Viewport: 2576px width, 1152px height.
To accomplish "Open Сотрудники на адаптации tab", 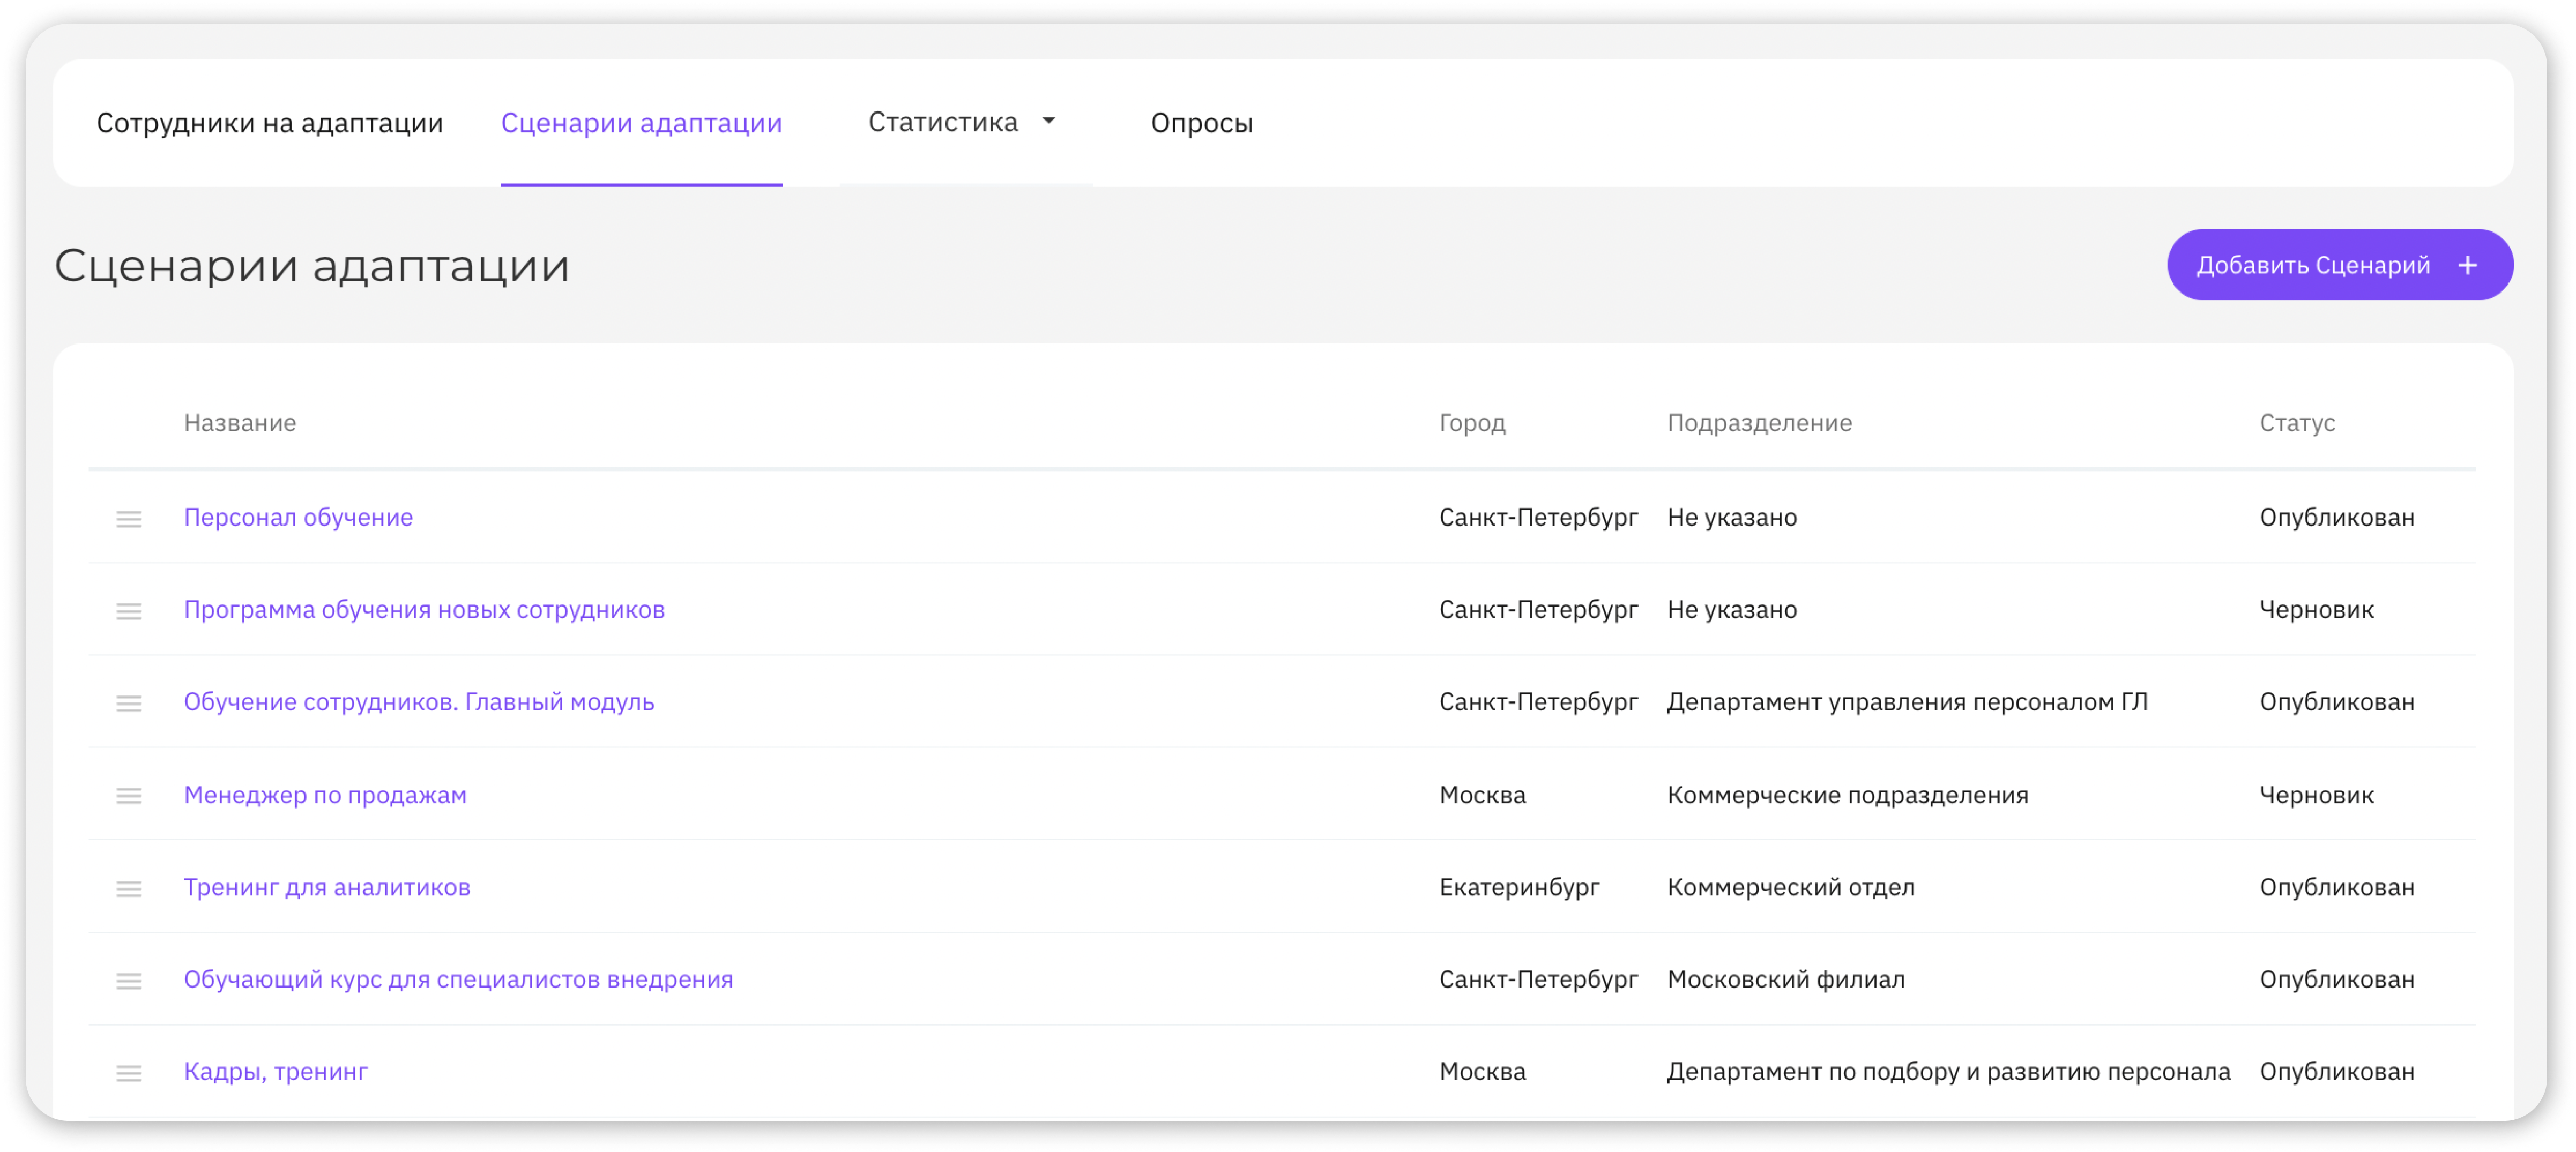I will click(269, 122).
